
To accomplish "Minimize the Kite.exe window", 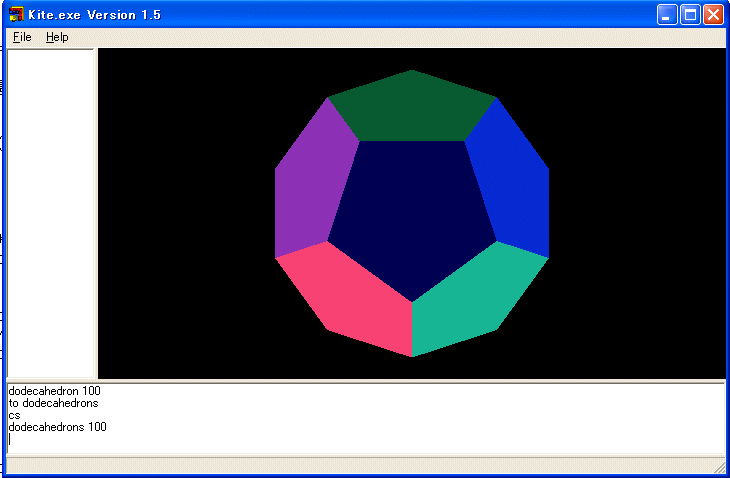I will click(667, 15).
